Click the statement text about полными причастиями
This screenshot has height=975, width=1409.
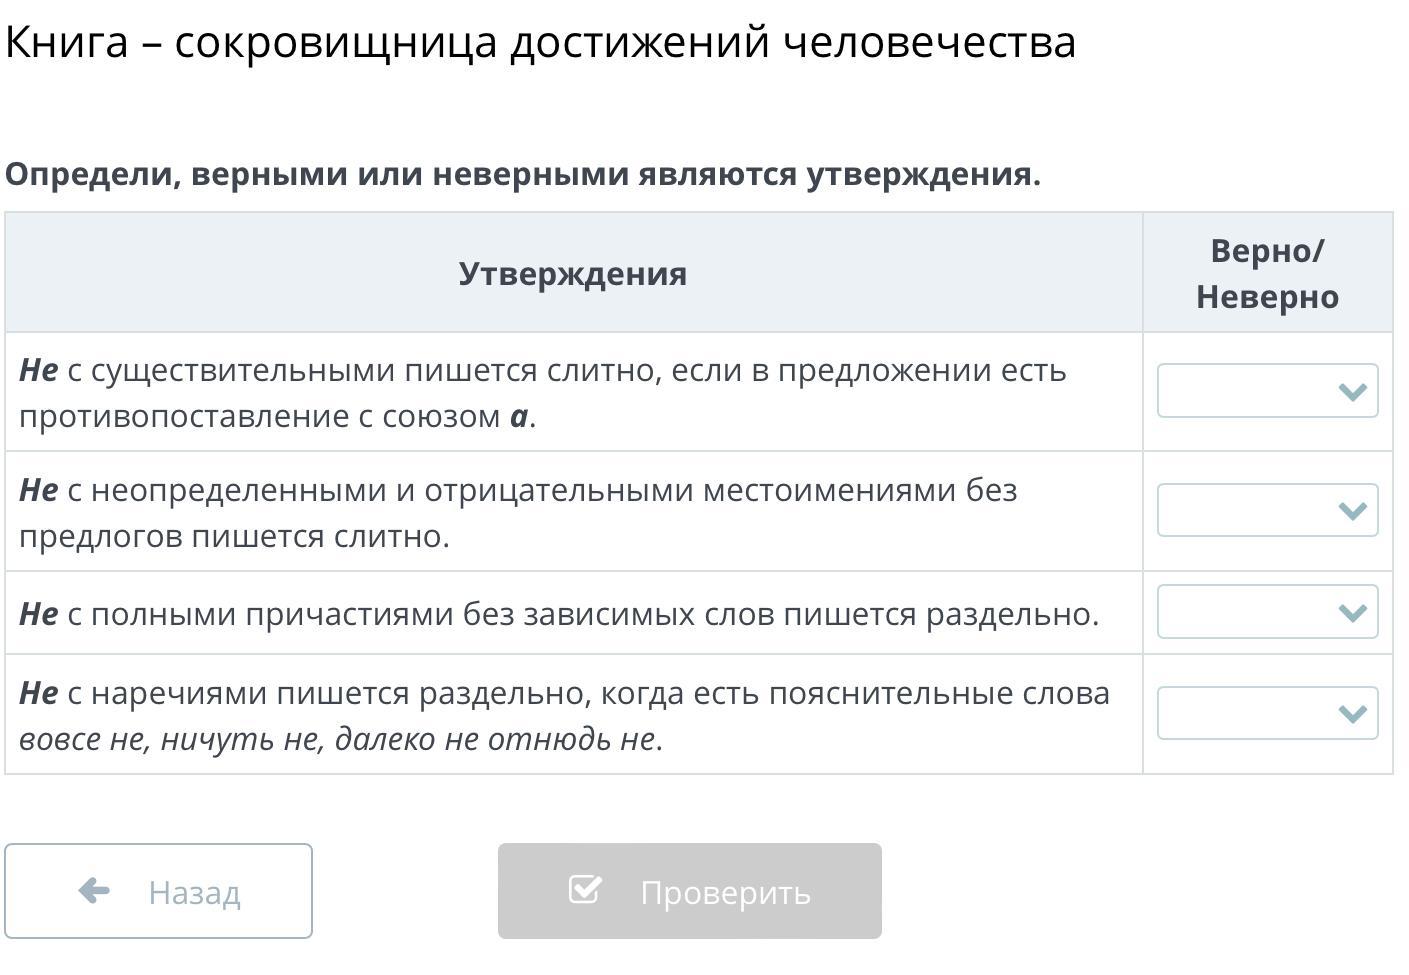tap(558, 613)
